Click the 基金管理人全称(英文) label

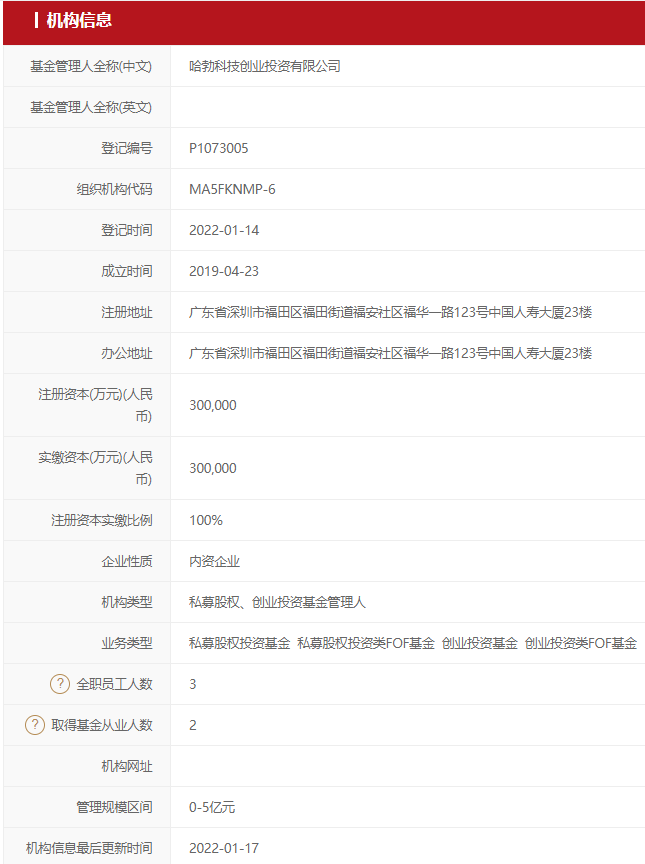pos(91,107)
